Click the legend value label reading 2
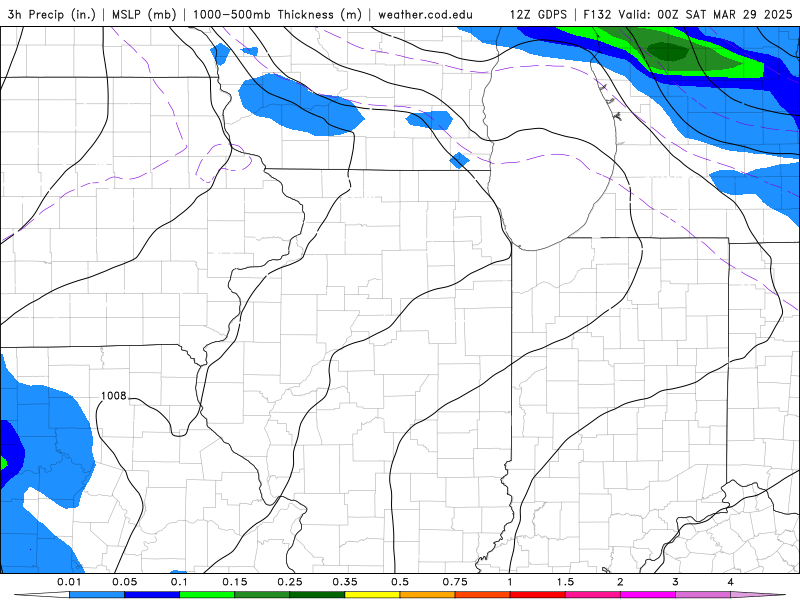 click(x=620, y=582)
